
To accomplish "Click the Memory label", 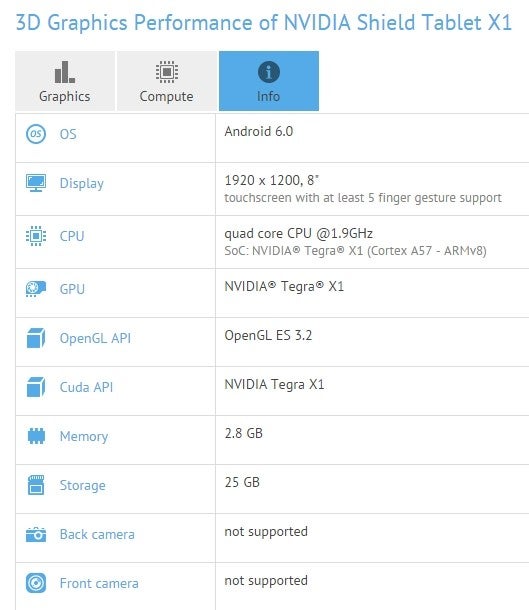I will click(84, 436).
